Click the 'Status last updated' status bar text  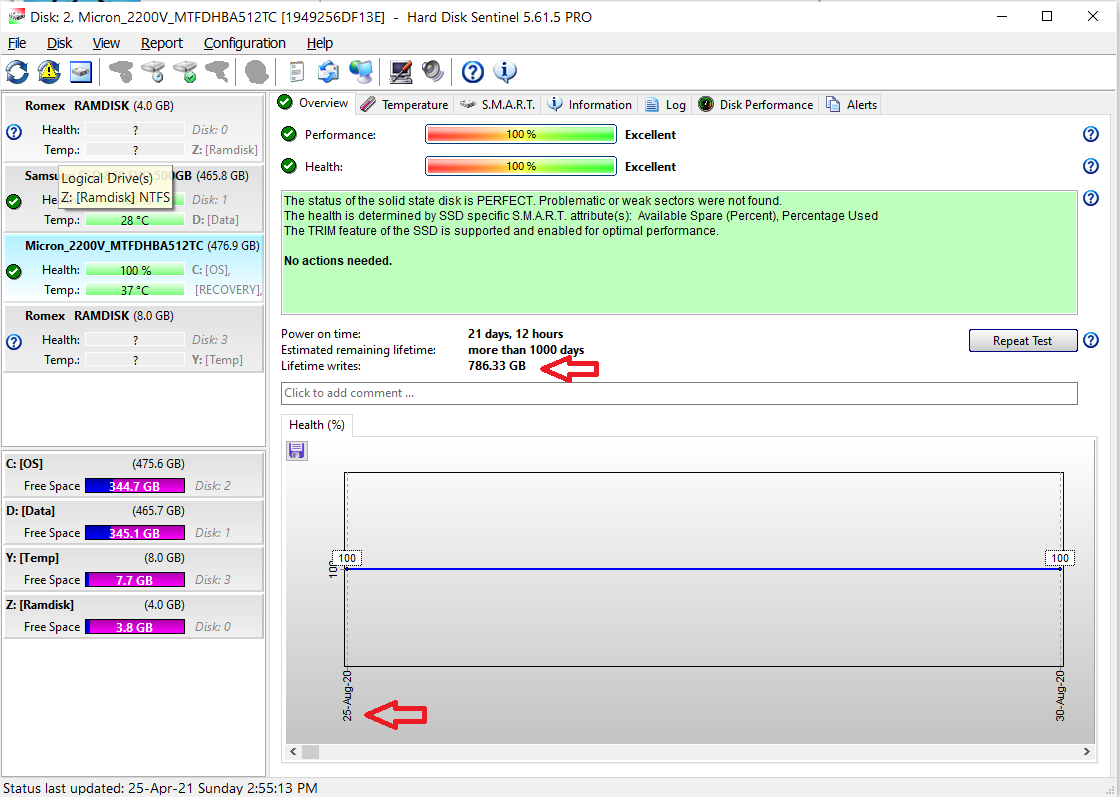click(x=160, y=788)
